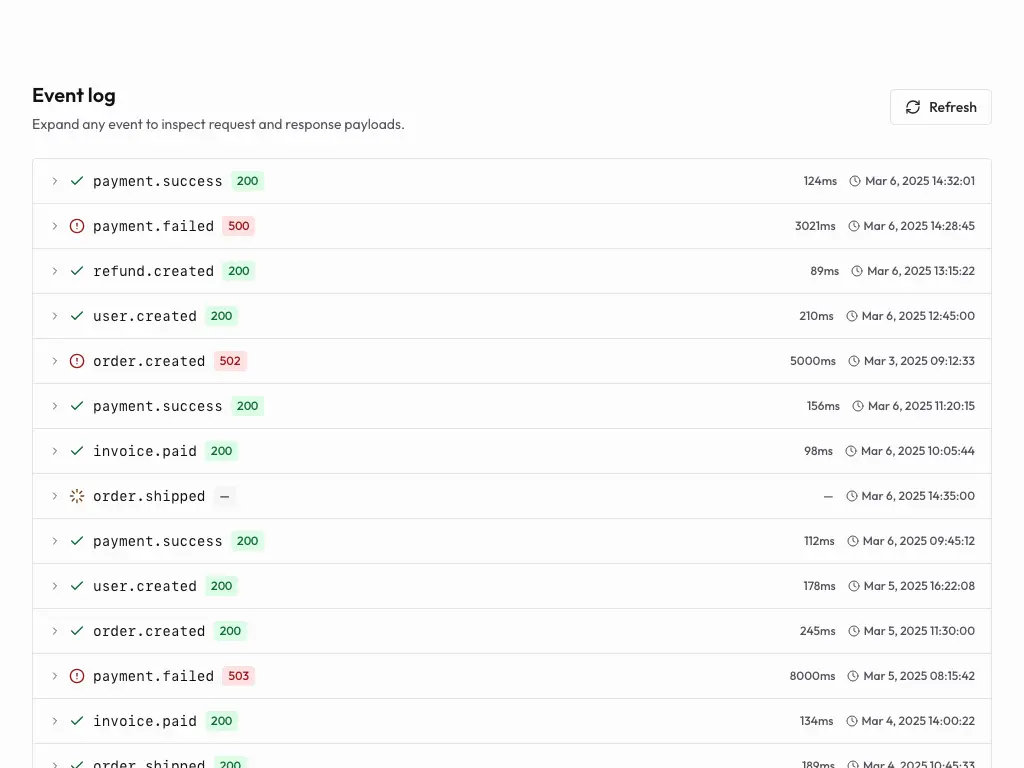Select the 3021ms latency value

click(x=814, y=226)
